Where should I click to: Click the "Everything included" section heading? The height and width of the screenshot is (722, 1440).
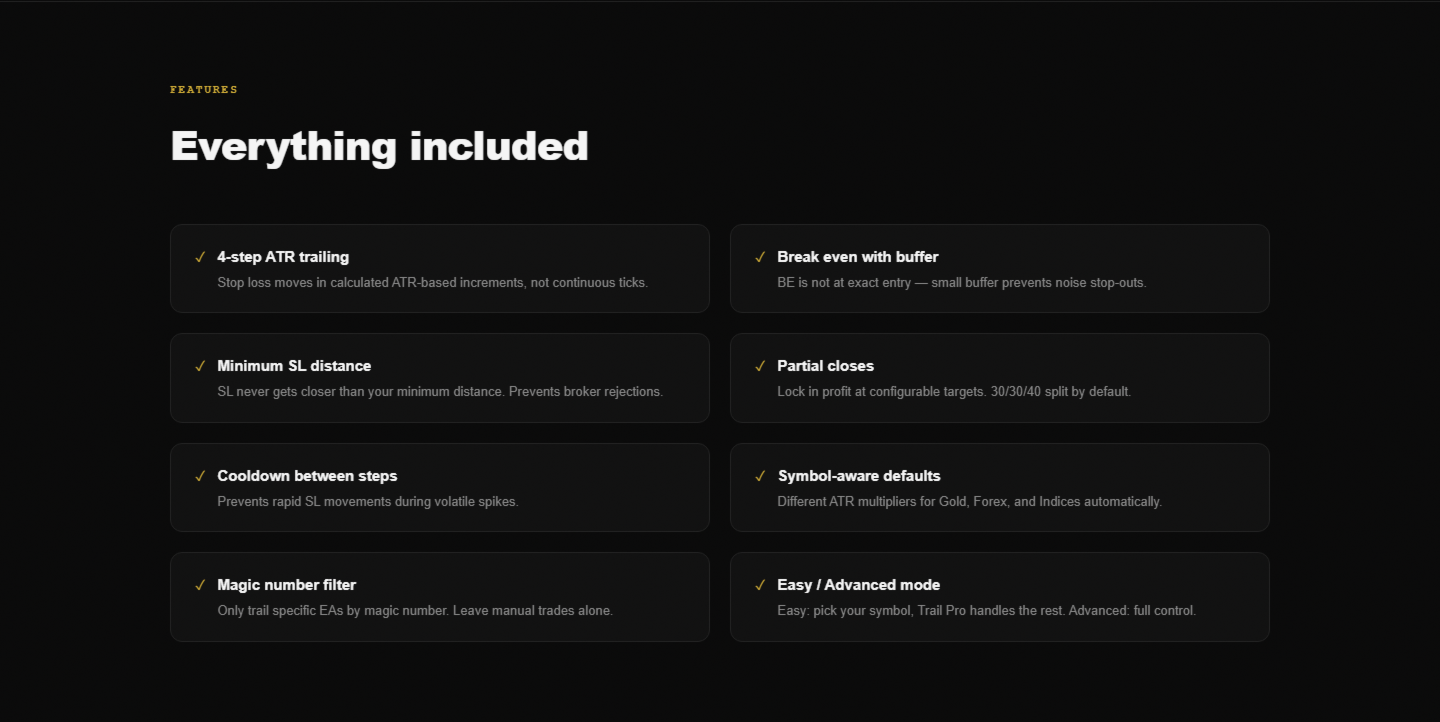click(x=379, y=146)
